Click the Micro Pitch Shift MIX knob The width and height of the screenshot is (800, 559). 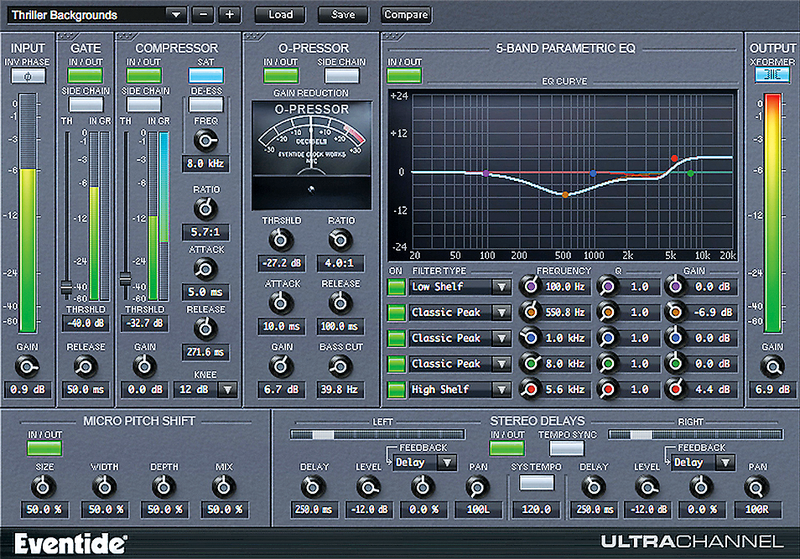coord(223,487)
